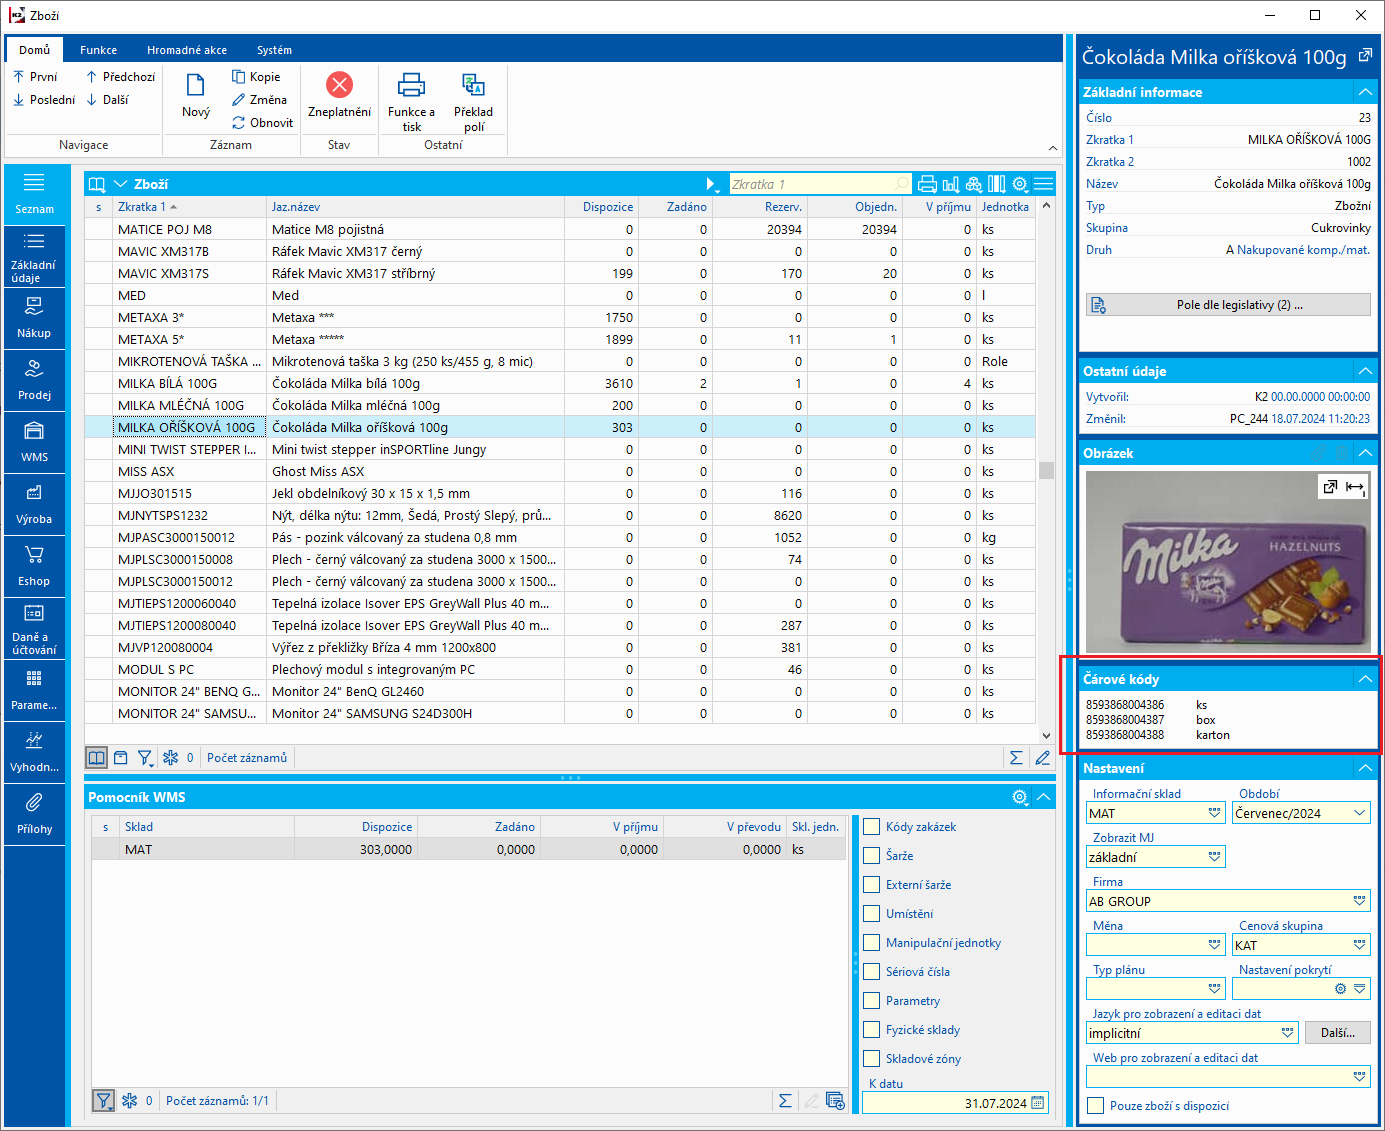Screen dimensions: 1385x1131
Task: Click the Výroba sidebar icon
Action: (34, 503)
